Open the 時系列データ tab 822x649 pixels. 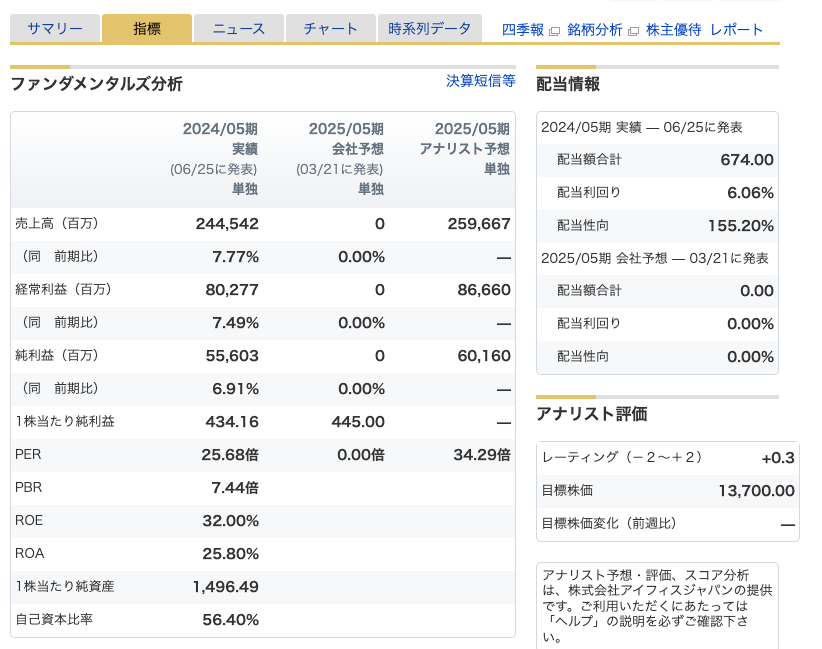click(430, 29)
